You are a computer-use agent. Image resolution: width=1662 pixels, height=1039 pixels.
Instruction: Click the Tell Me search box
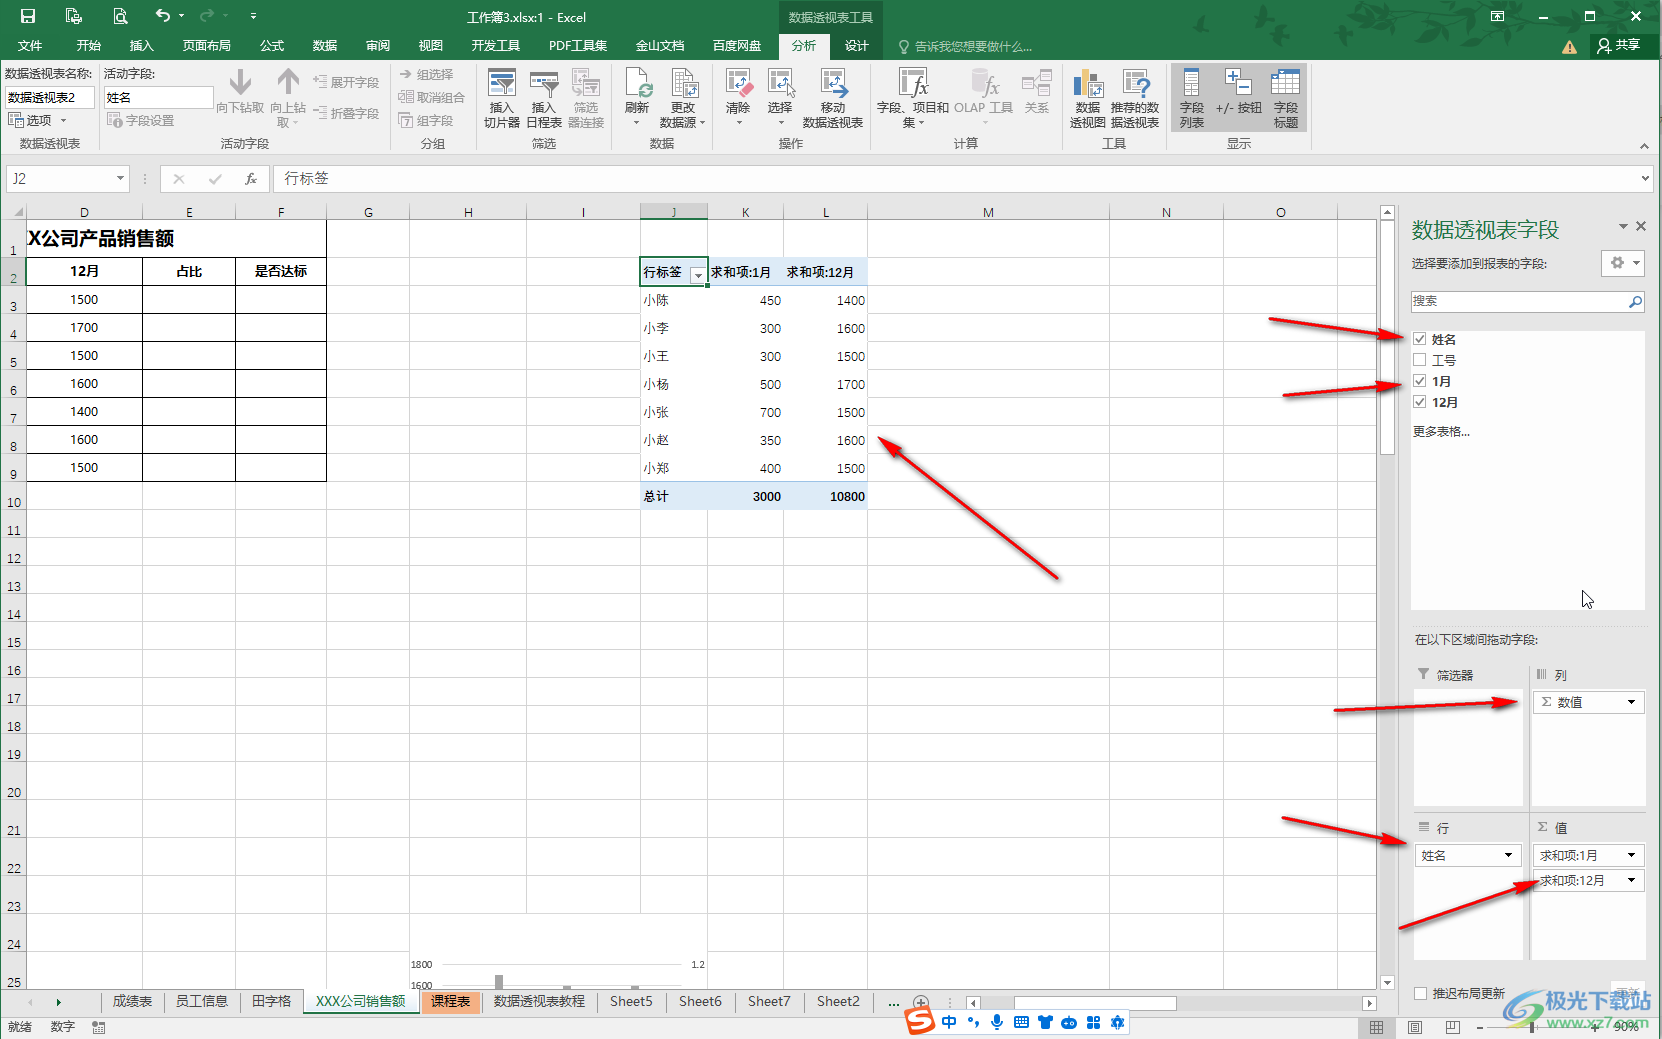(x=965, y=46)
